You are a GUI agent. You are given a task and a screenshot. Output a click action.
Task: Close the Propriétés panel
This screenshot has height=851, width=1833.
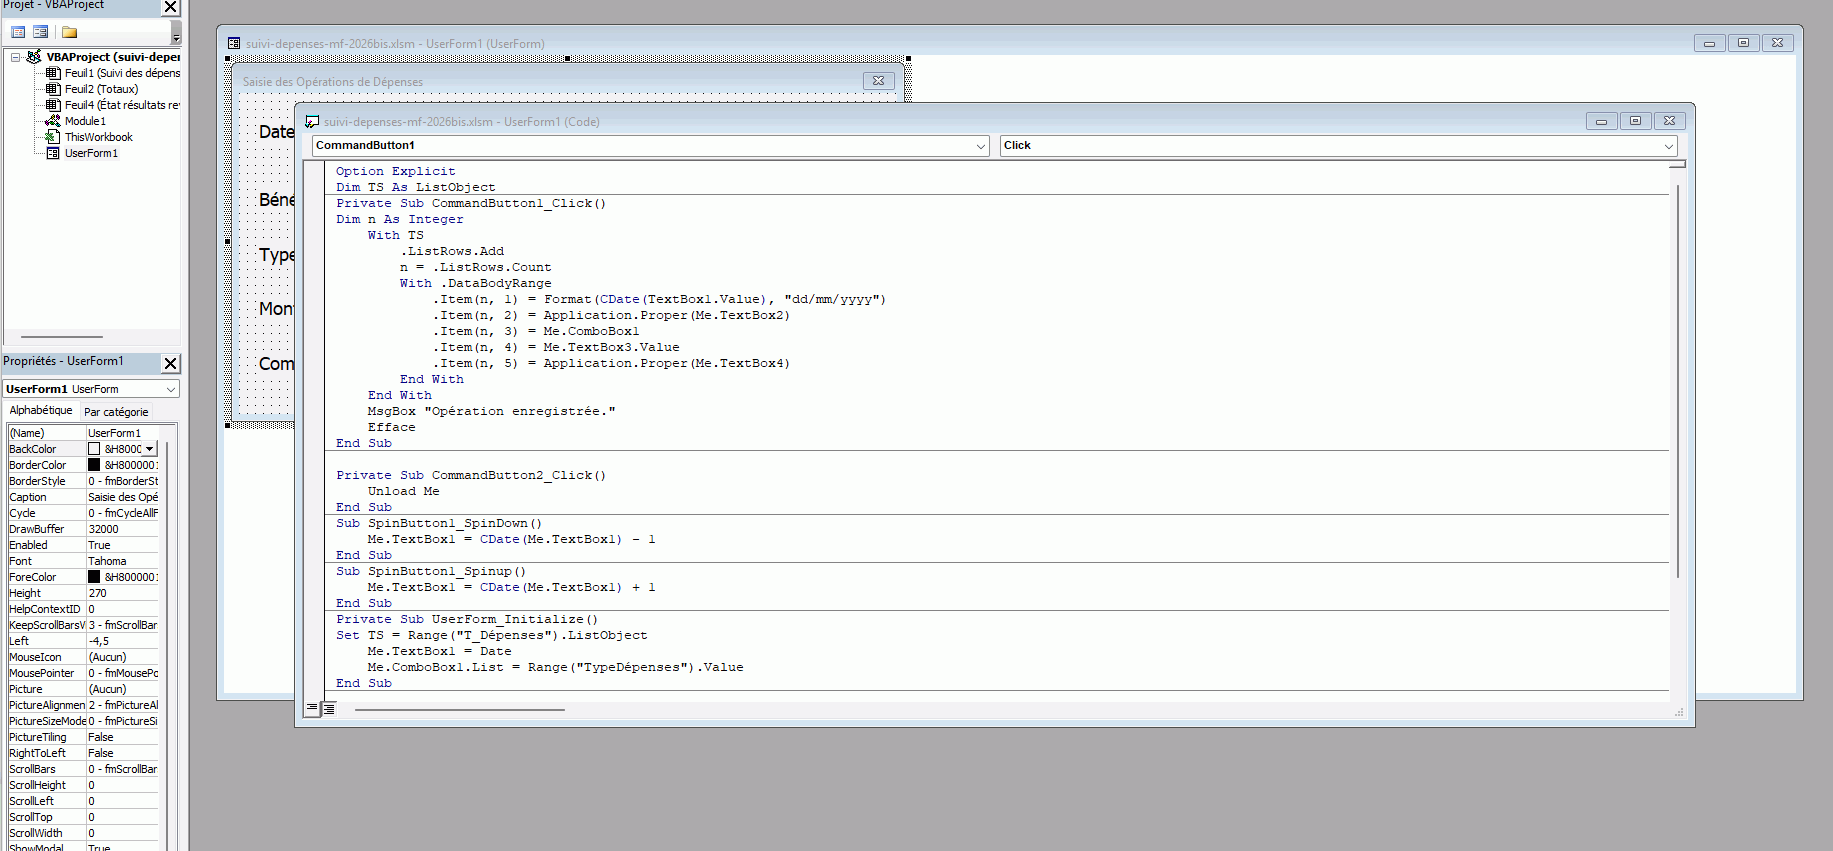pos(171,363)
